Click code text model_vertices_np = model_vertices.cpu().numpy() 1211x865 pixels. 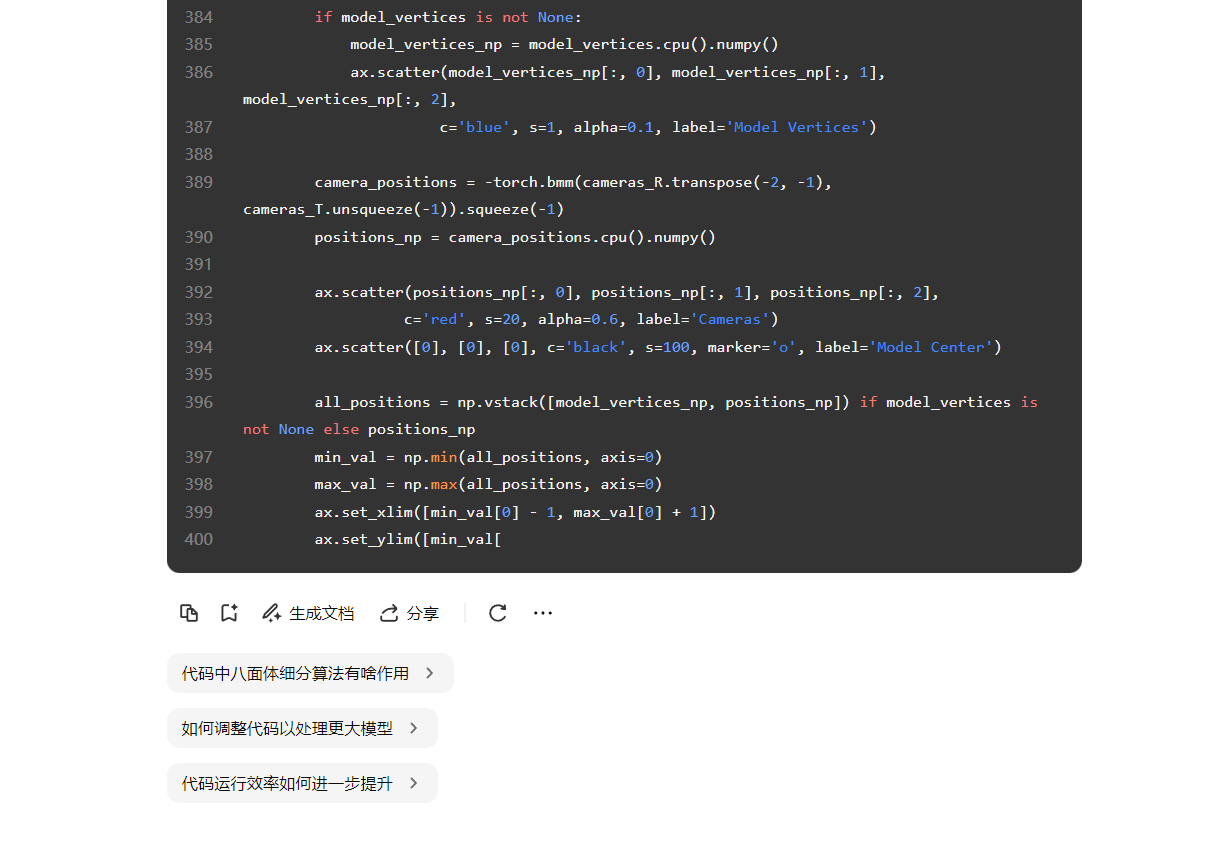click(x=564, y=44)
